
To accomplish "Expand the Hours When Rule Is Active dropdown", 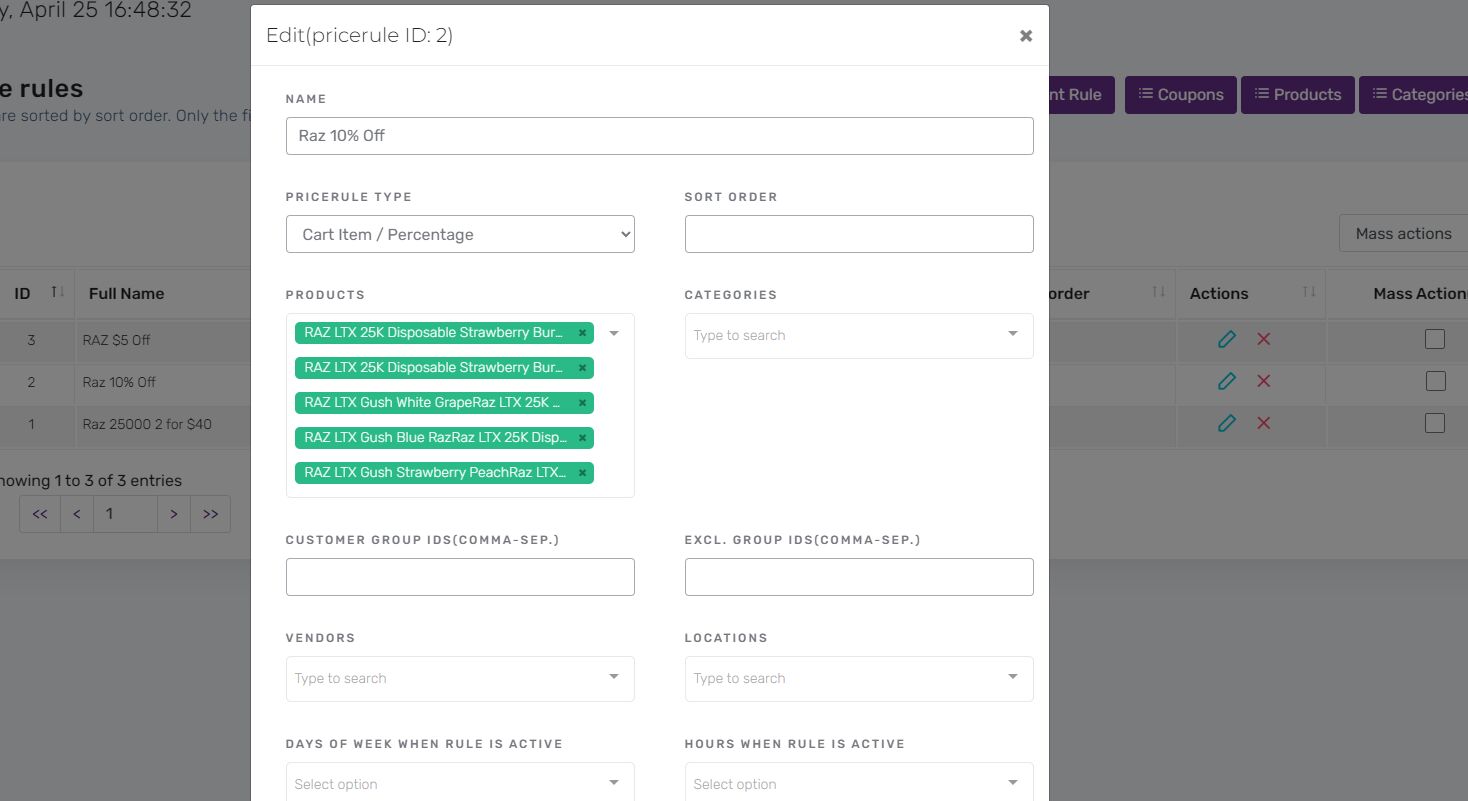I will (x=859, y=782).
